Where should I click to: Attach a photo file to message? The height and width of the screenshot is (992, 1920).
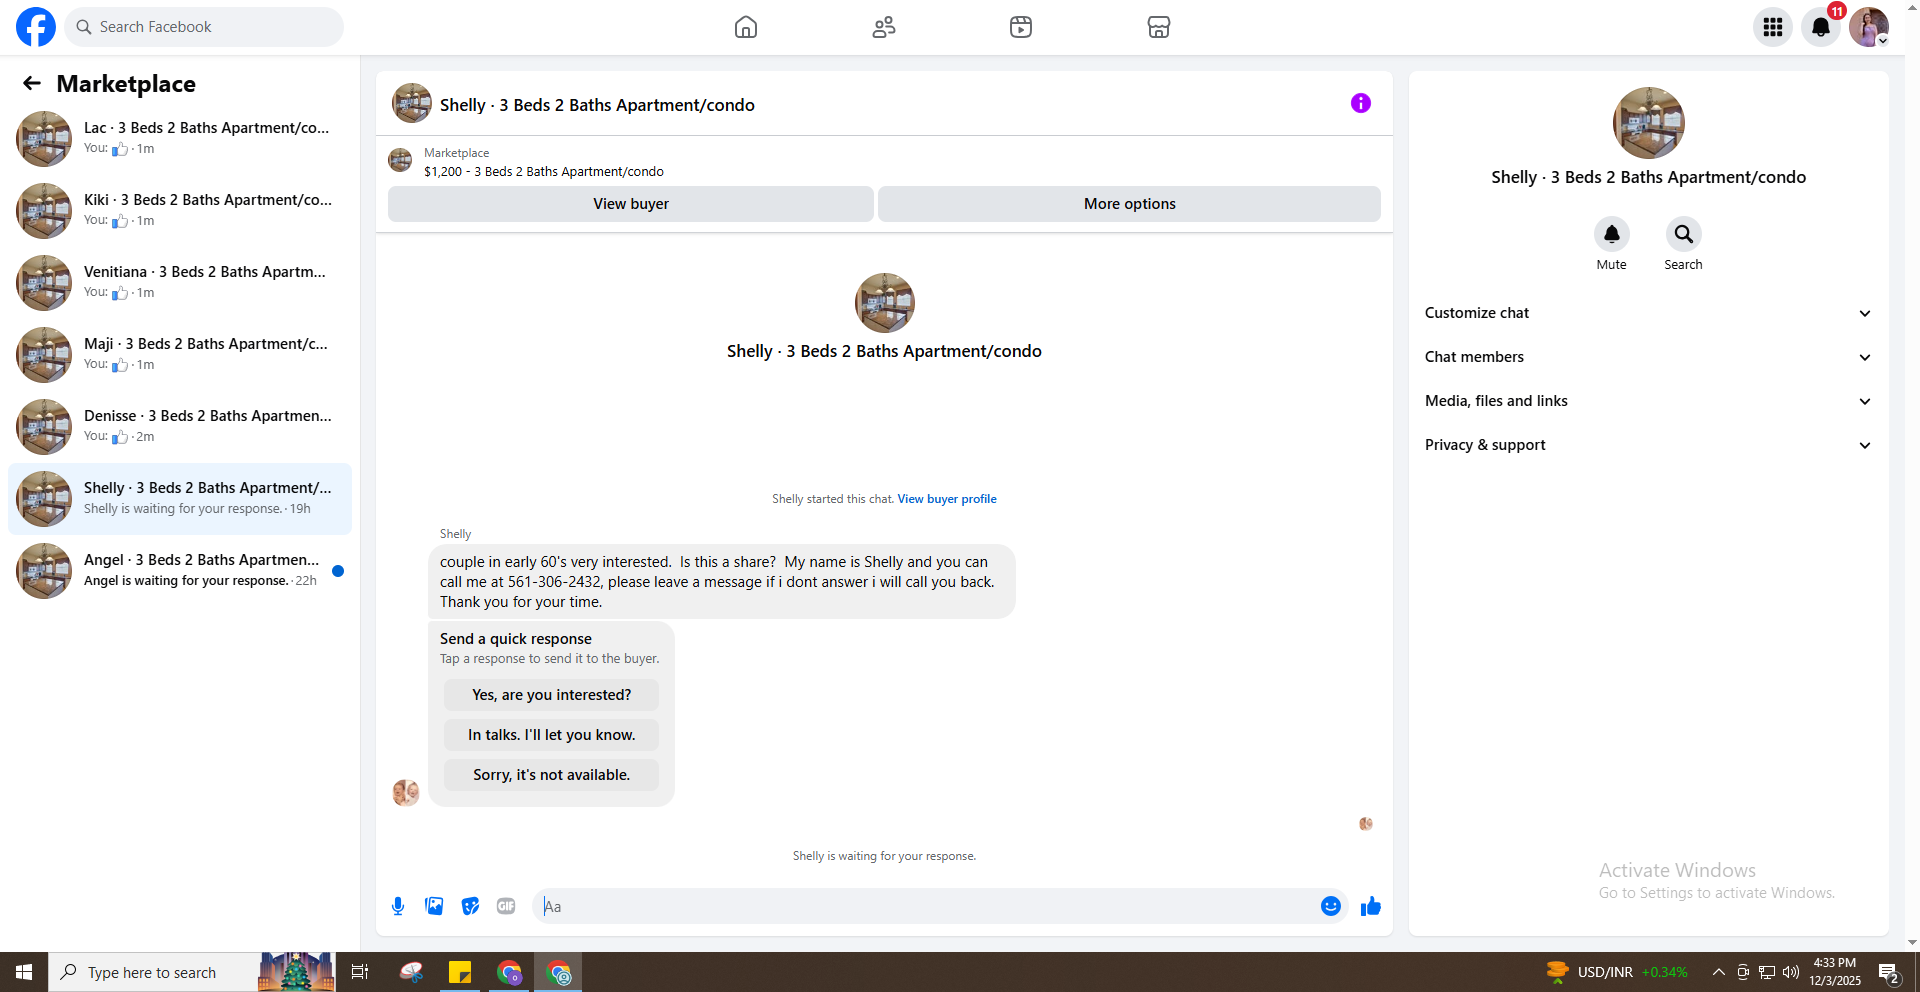[x=434, y=906]
